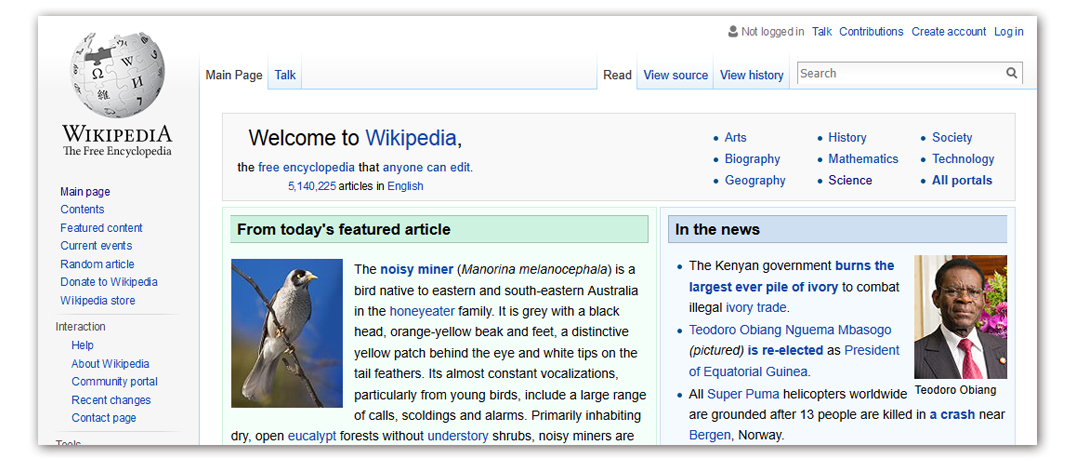Click the Log in link

click(1008, 32)
